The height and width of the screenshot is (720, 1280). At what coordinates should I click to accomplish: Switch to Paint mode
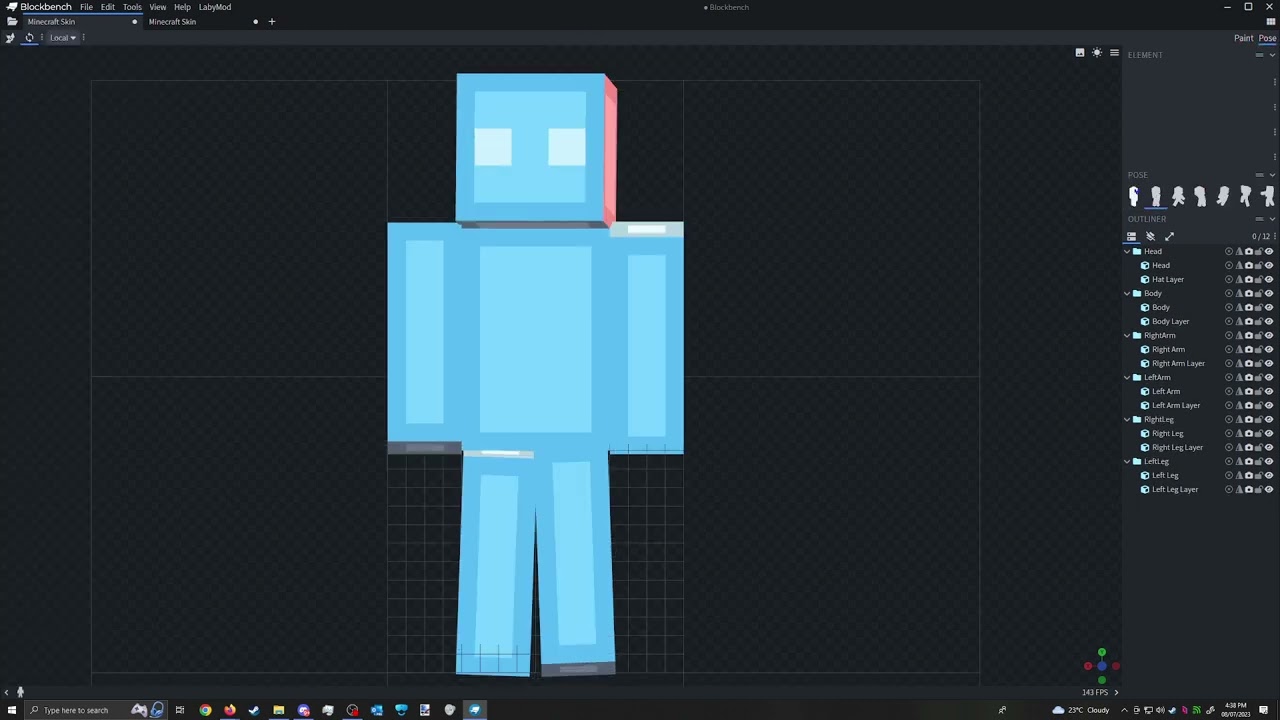click(x=1243, y=38)
